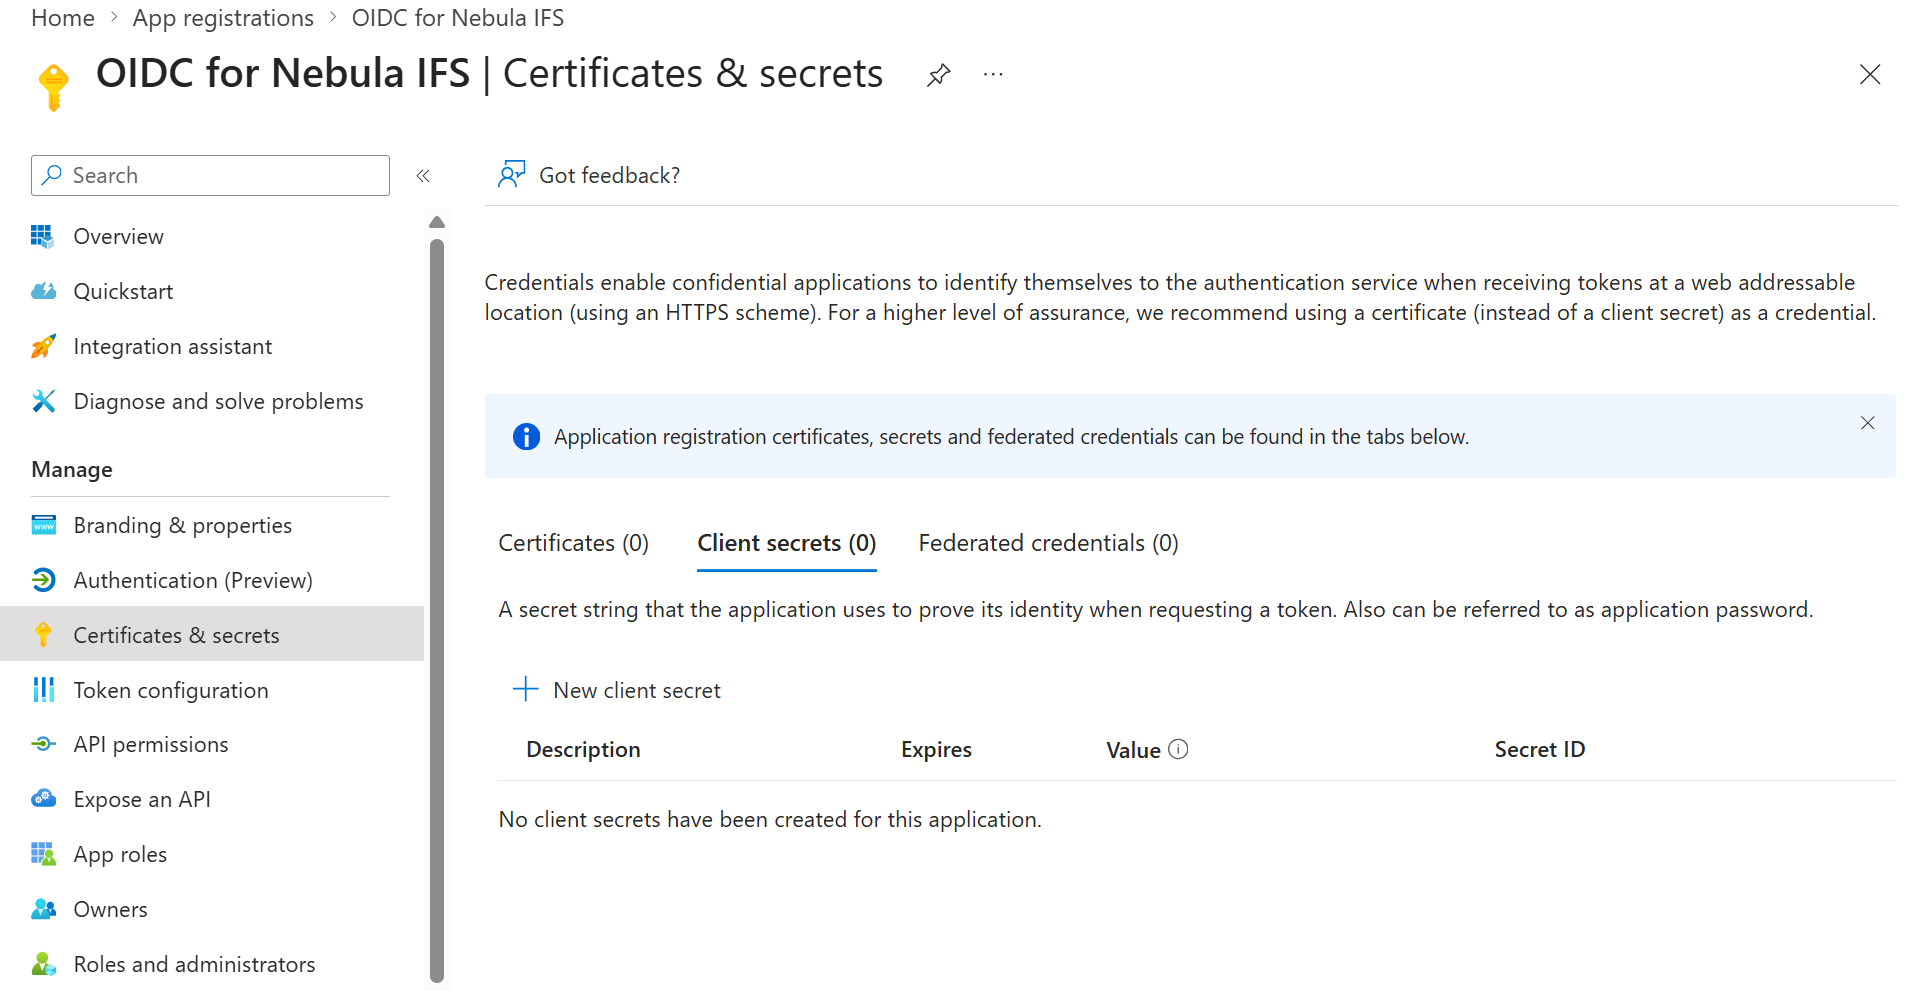1916x991 pixels.
Task: Click the Quickstart cloud icon
Action: coord(43,291)
